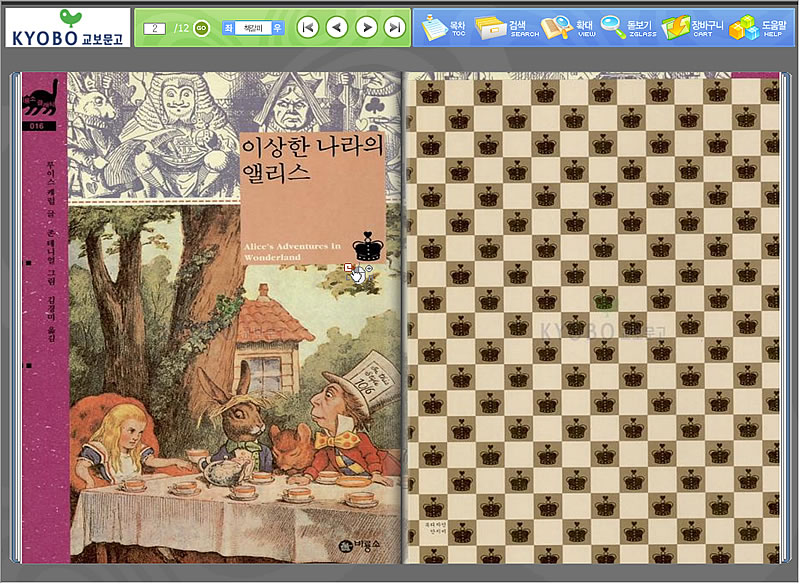Activate the 돋보기 (ZGlass) magnifier
Screen dimensions: 800x584
pyautogui.click(x=628, y=27)
